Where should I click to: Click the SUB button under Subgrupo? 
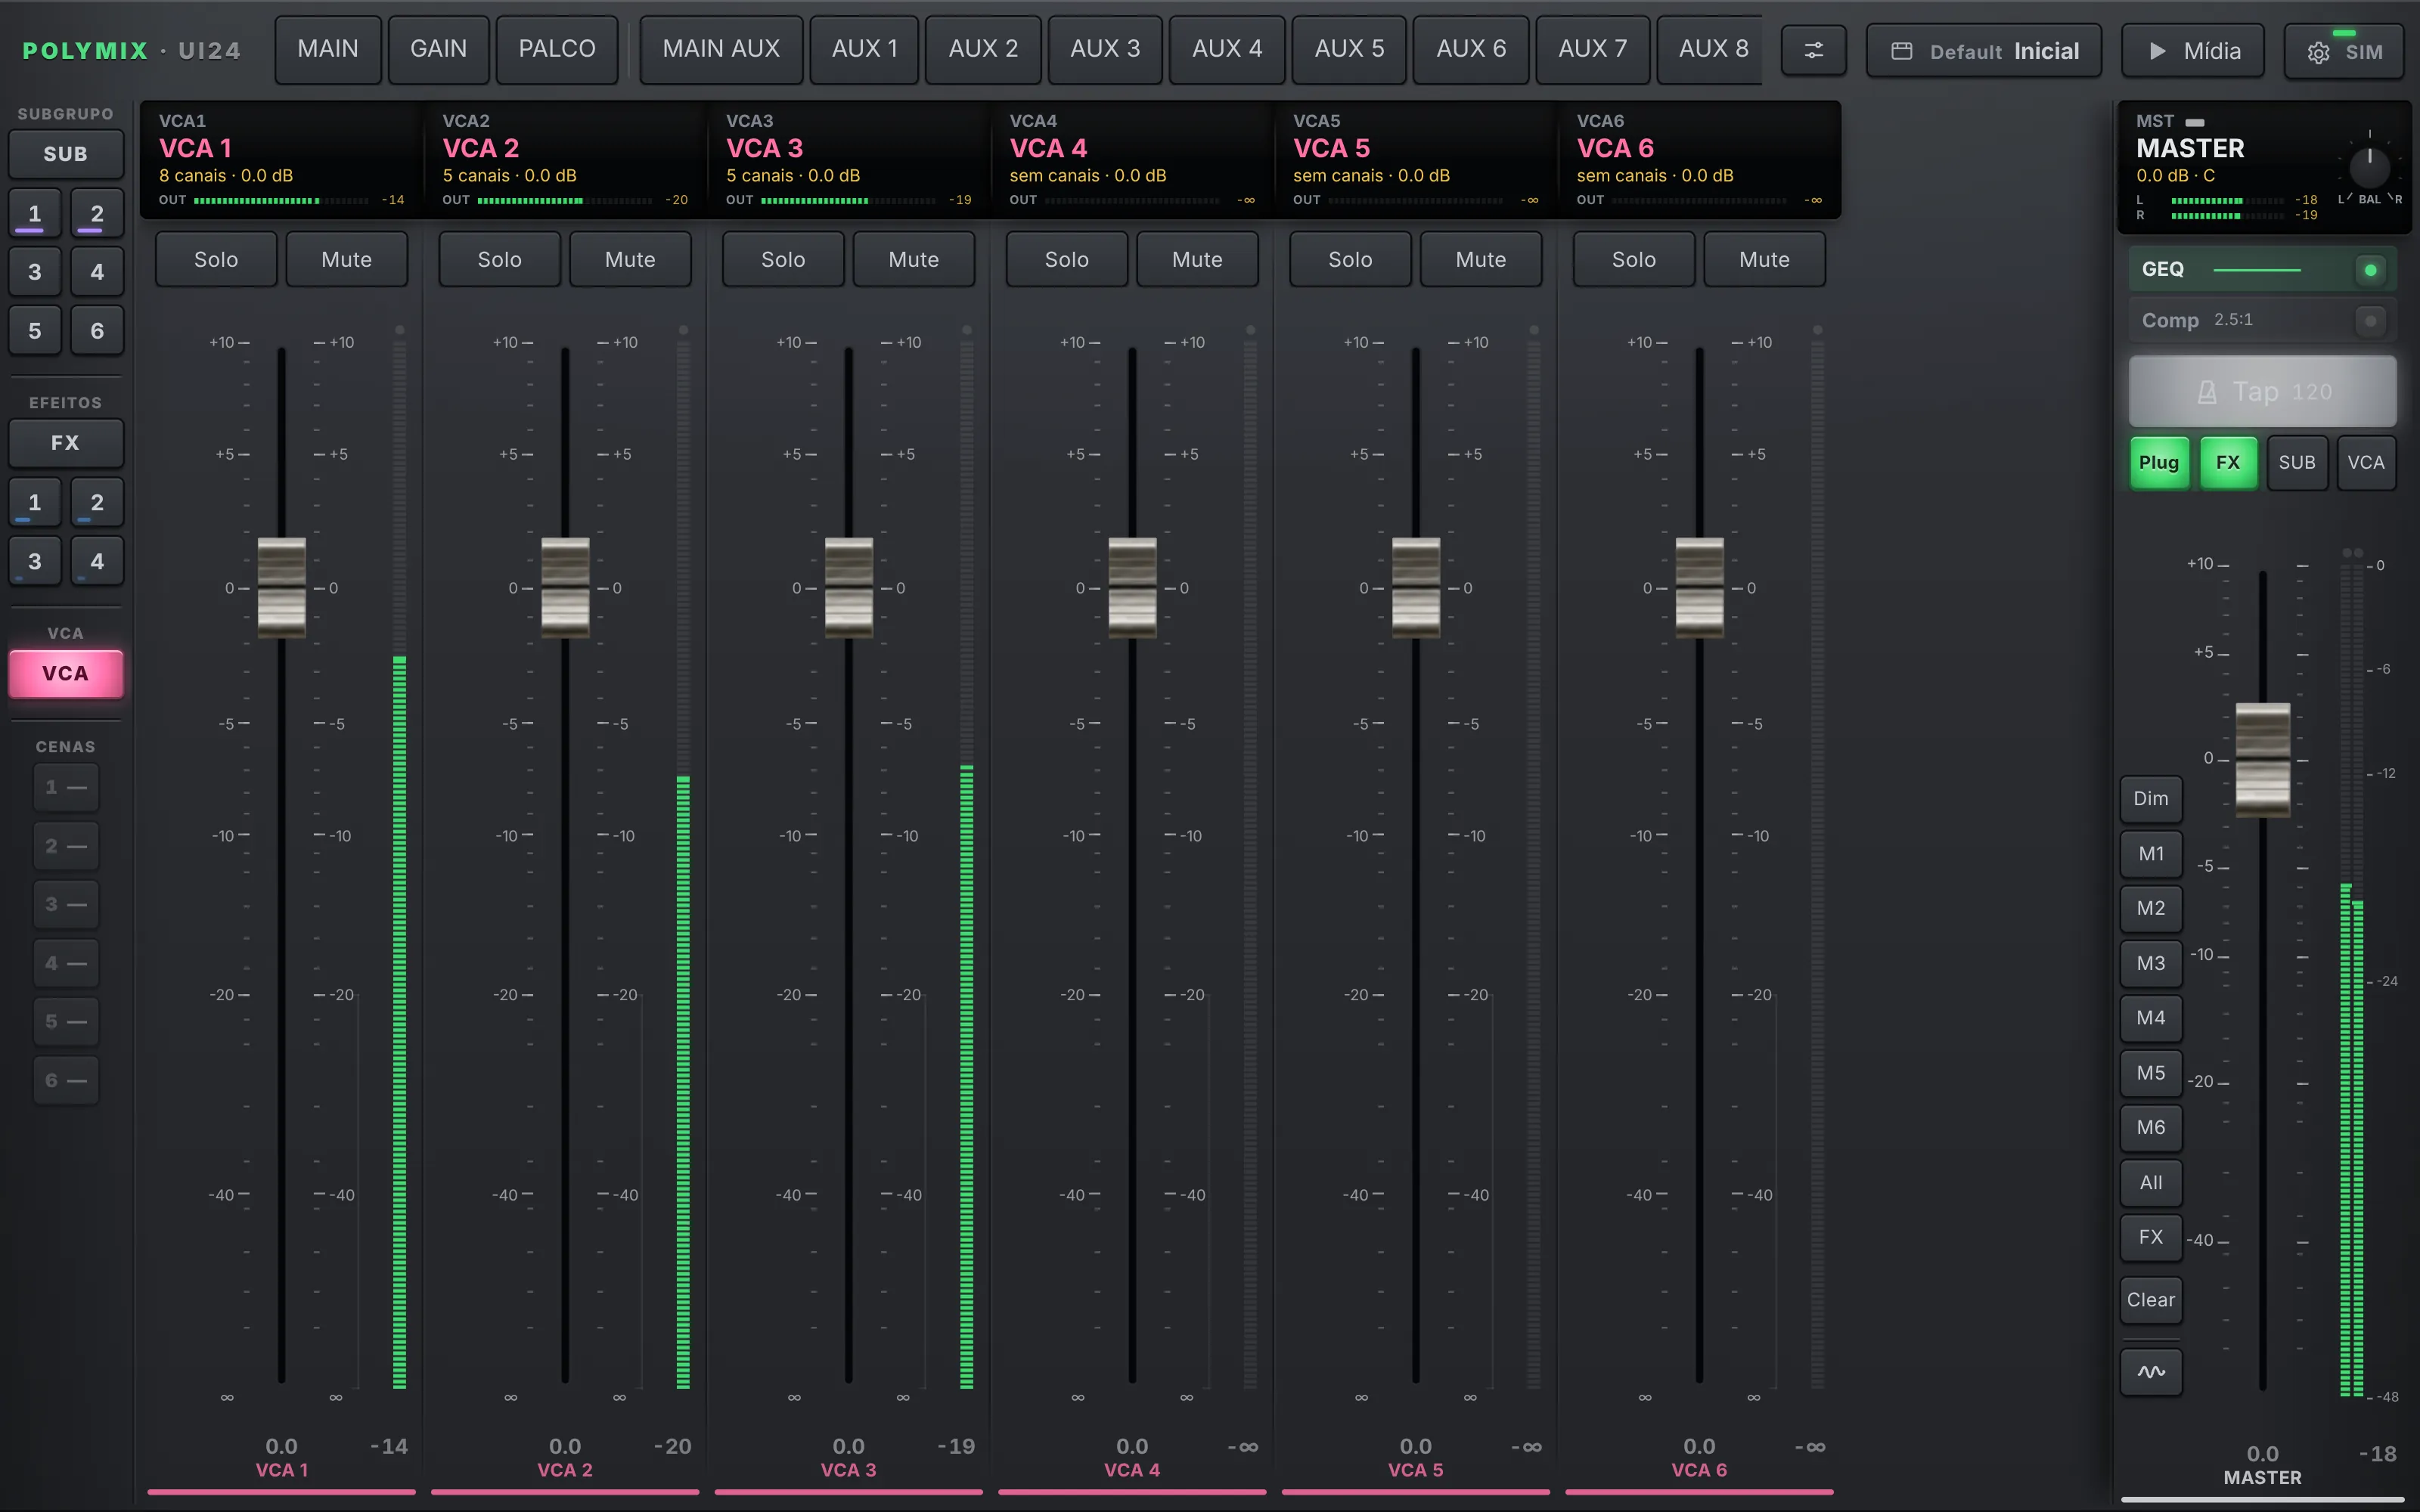pos(66,154)
